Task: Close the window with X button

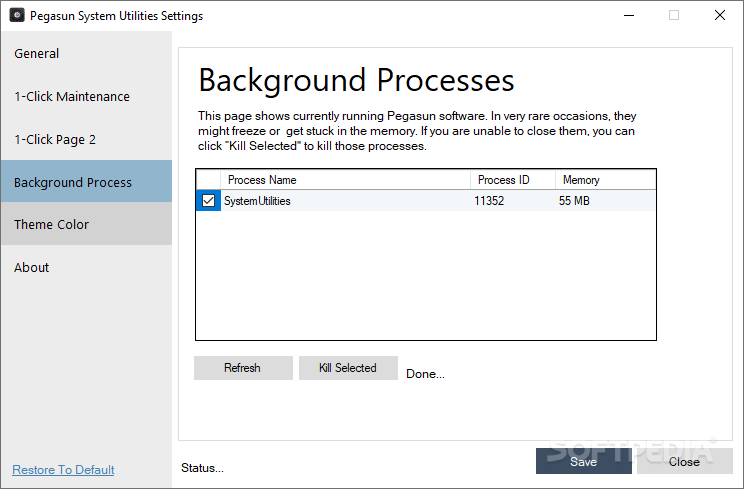Action: tap(720, 15)
